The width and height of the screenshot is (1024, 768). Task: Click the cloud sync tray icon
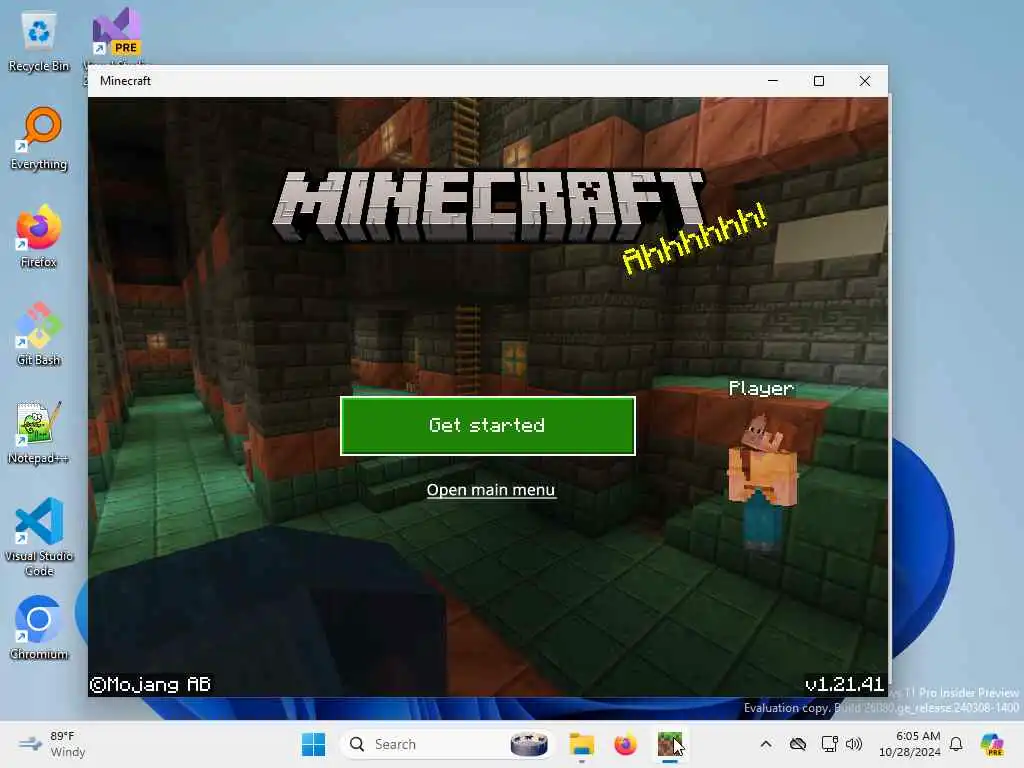tap(797, 744)
